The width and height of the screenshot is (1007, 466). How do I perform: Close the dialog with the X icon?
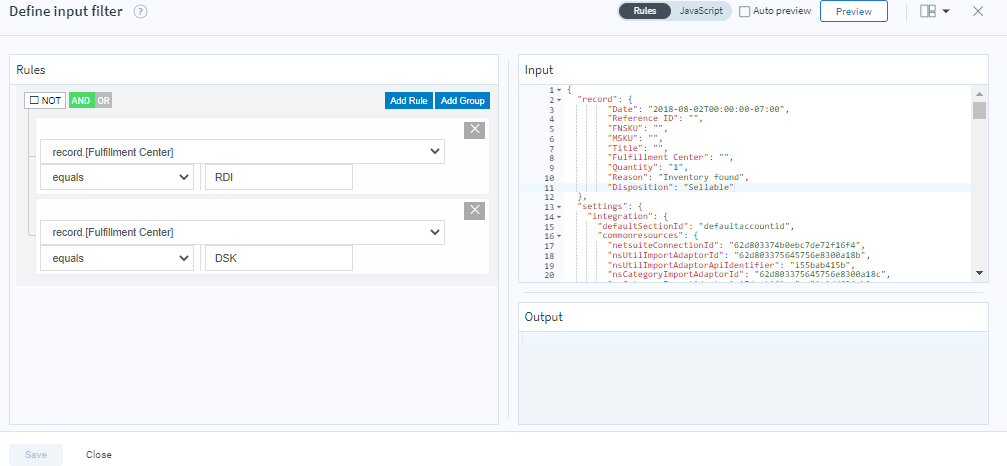click(x=978, y=12)
